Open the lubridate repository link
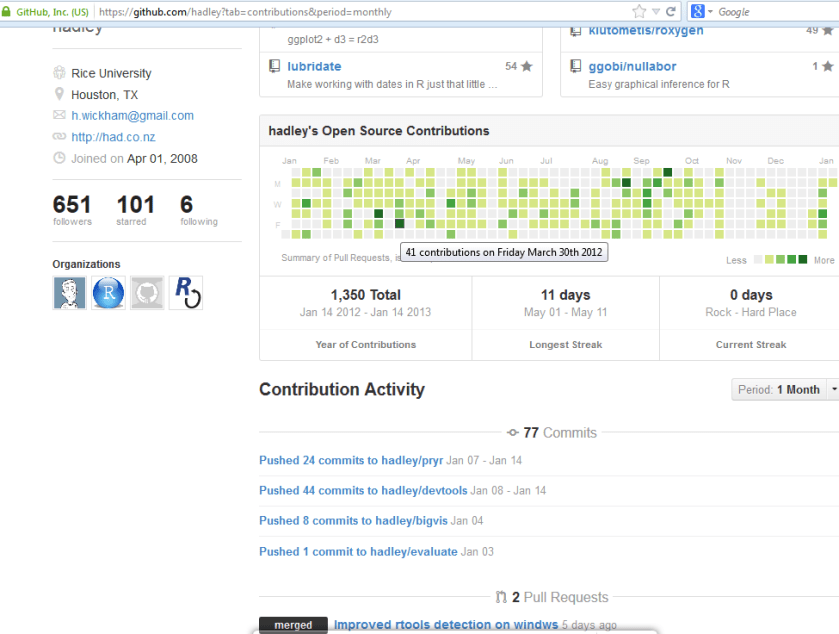 314,67
